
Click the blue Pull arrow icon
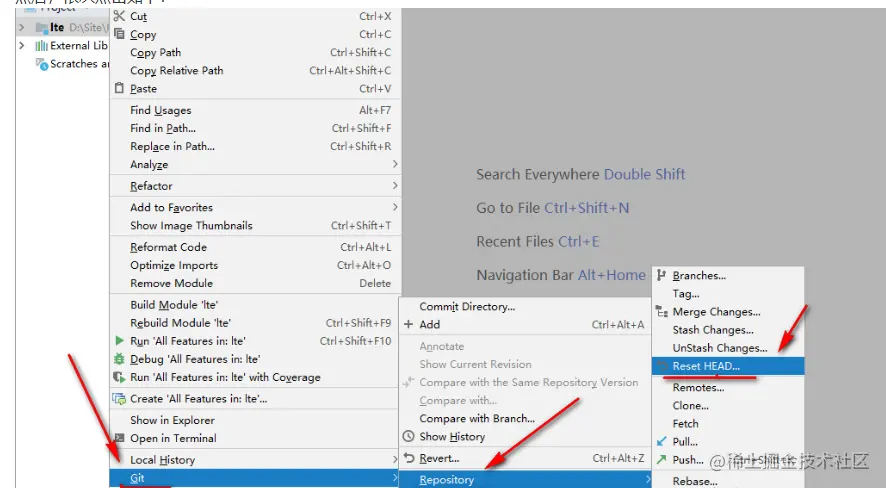(662, 441)
